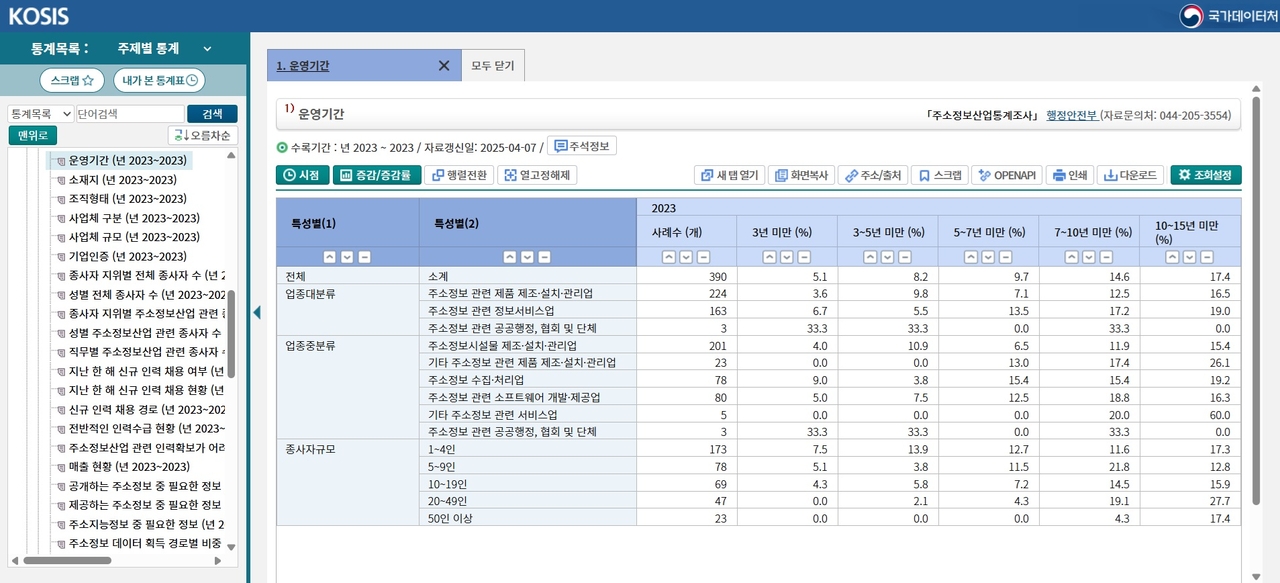The width and height of the screenshot is (1280, 583).
Task: Open the 통계목록 search-type combo box
Action: click(x=41, y=114)
